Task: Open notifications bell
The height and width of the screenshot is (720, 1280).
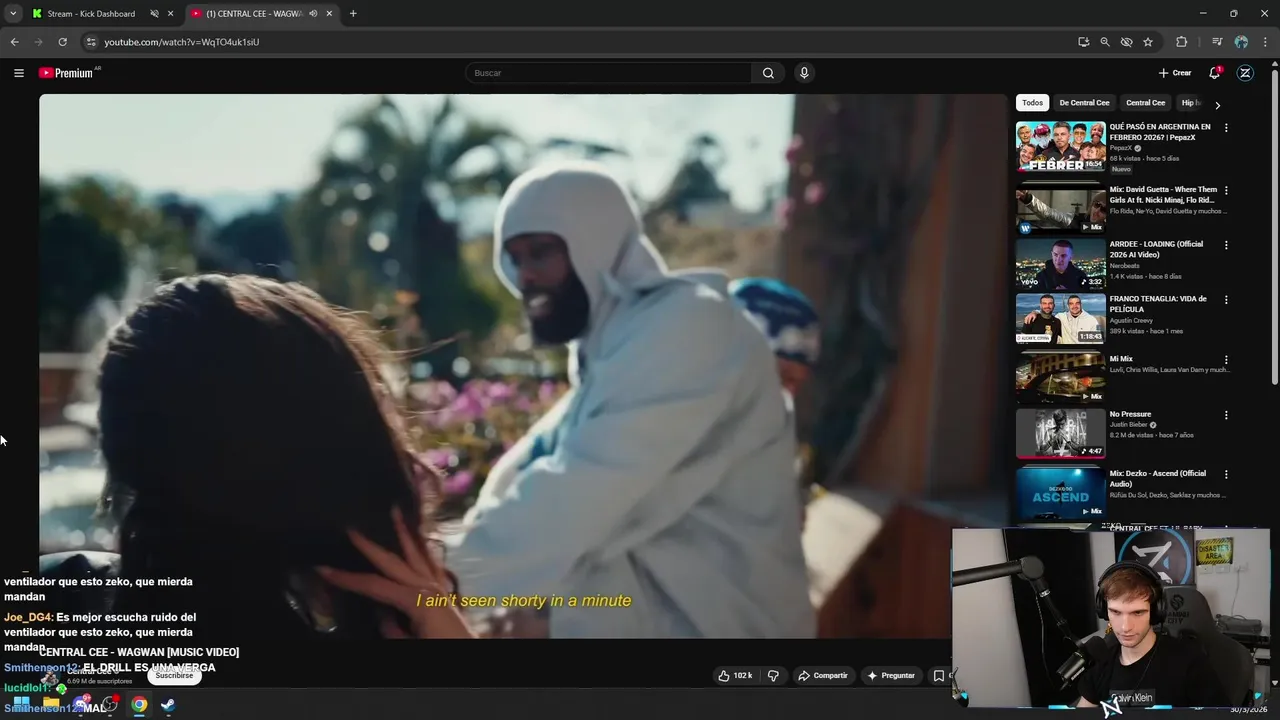Action: click(x=1214, y=73)
